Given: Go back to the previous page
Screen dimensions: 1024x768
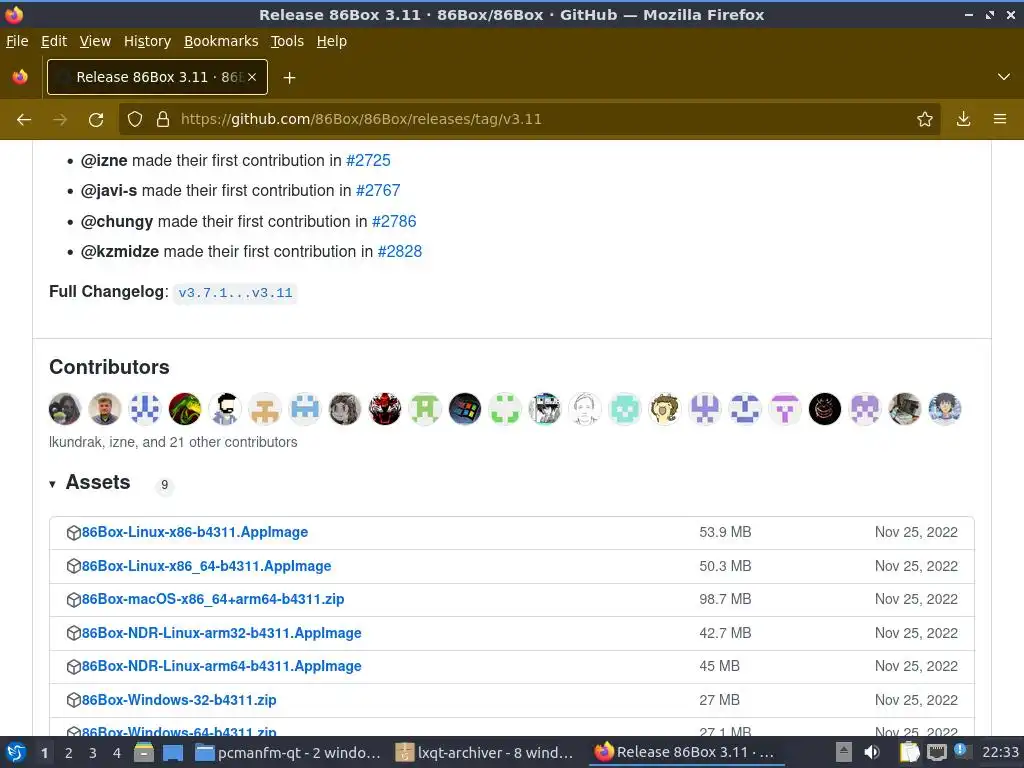Looking at the screenshot, I should 24,120.
